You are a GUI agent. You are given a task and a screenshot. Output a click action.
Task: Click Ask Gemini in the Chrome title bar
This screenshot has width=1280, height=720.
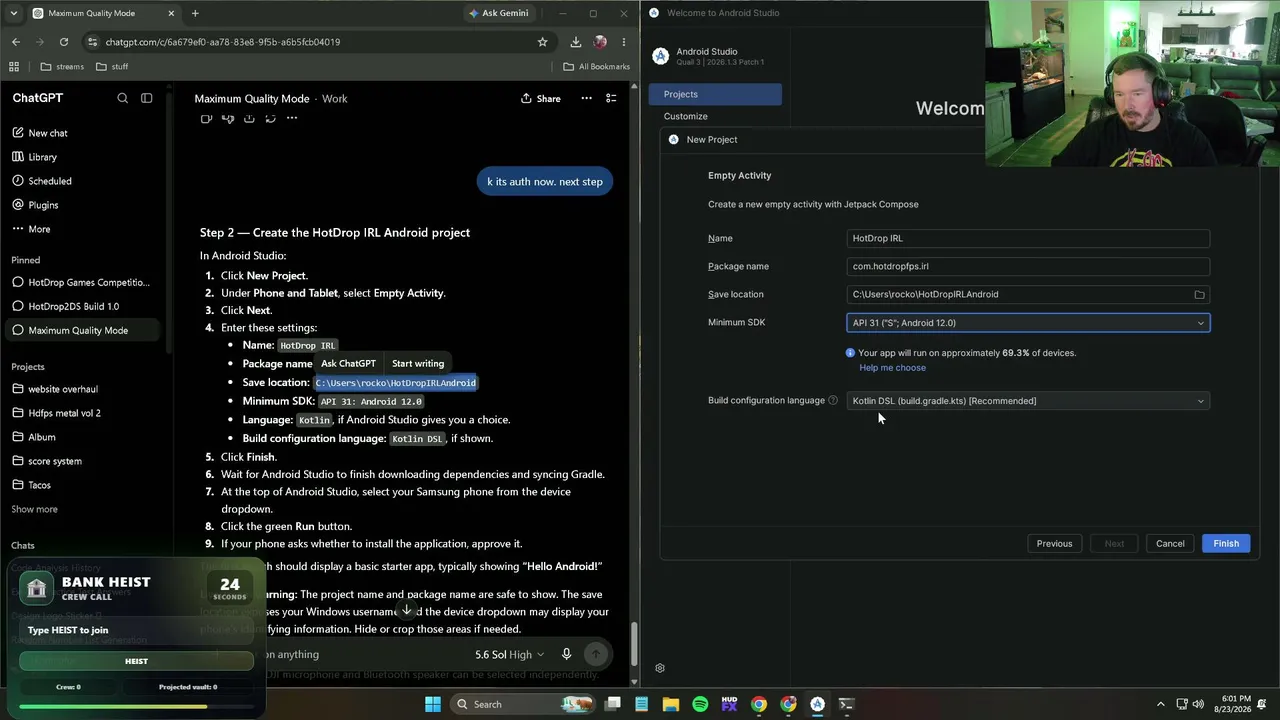coord(498,13)
